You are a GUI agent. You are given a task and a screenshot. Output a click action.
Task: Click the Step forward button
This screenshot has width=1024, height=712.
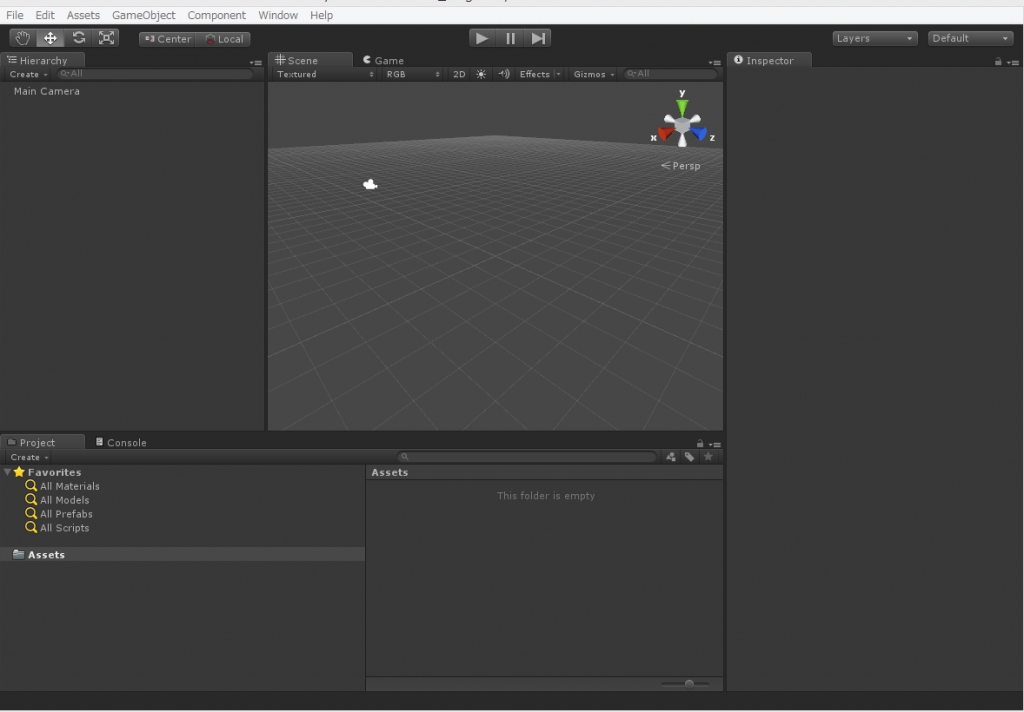pyautogui.click(x=537, y=39)
